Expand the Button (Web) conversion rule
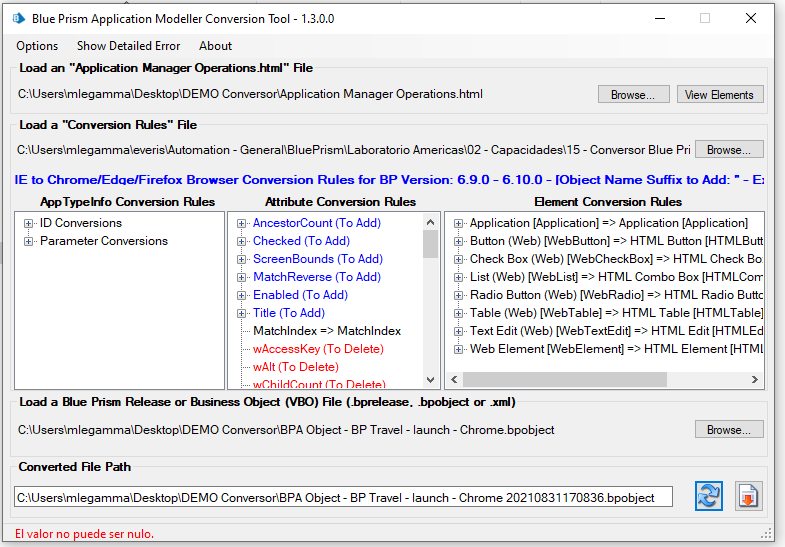The width and height of the screenshot is (785, 547). pyautogui.click(x=458, y=241)
